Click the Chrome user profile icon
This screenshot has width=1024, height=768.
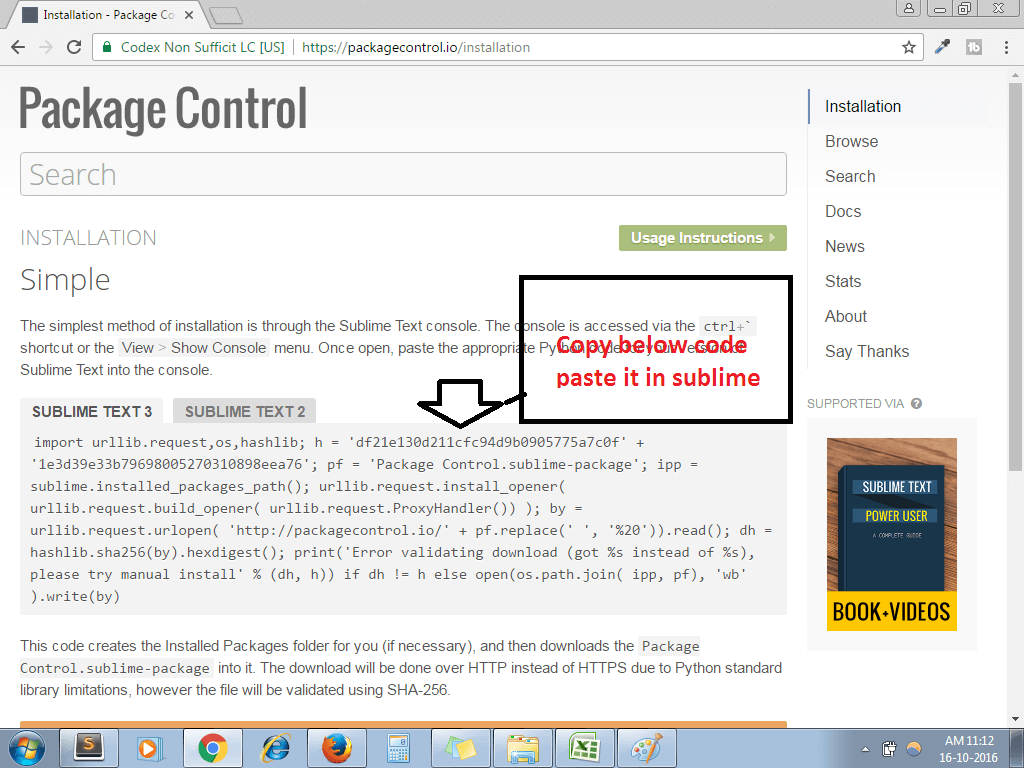point(908,8)
